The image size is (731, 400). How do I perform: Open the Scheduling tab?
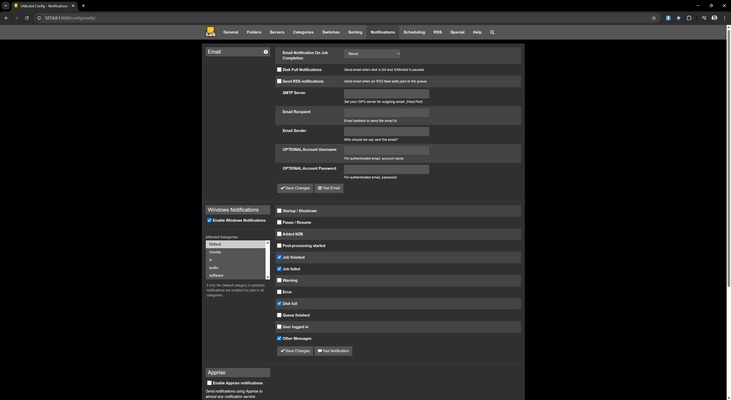tap(414, 32)
